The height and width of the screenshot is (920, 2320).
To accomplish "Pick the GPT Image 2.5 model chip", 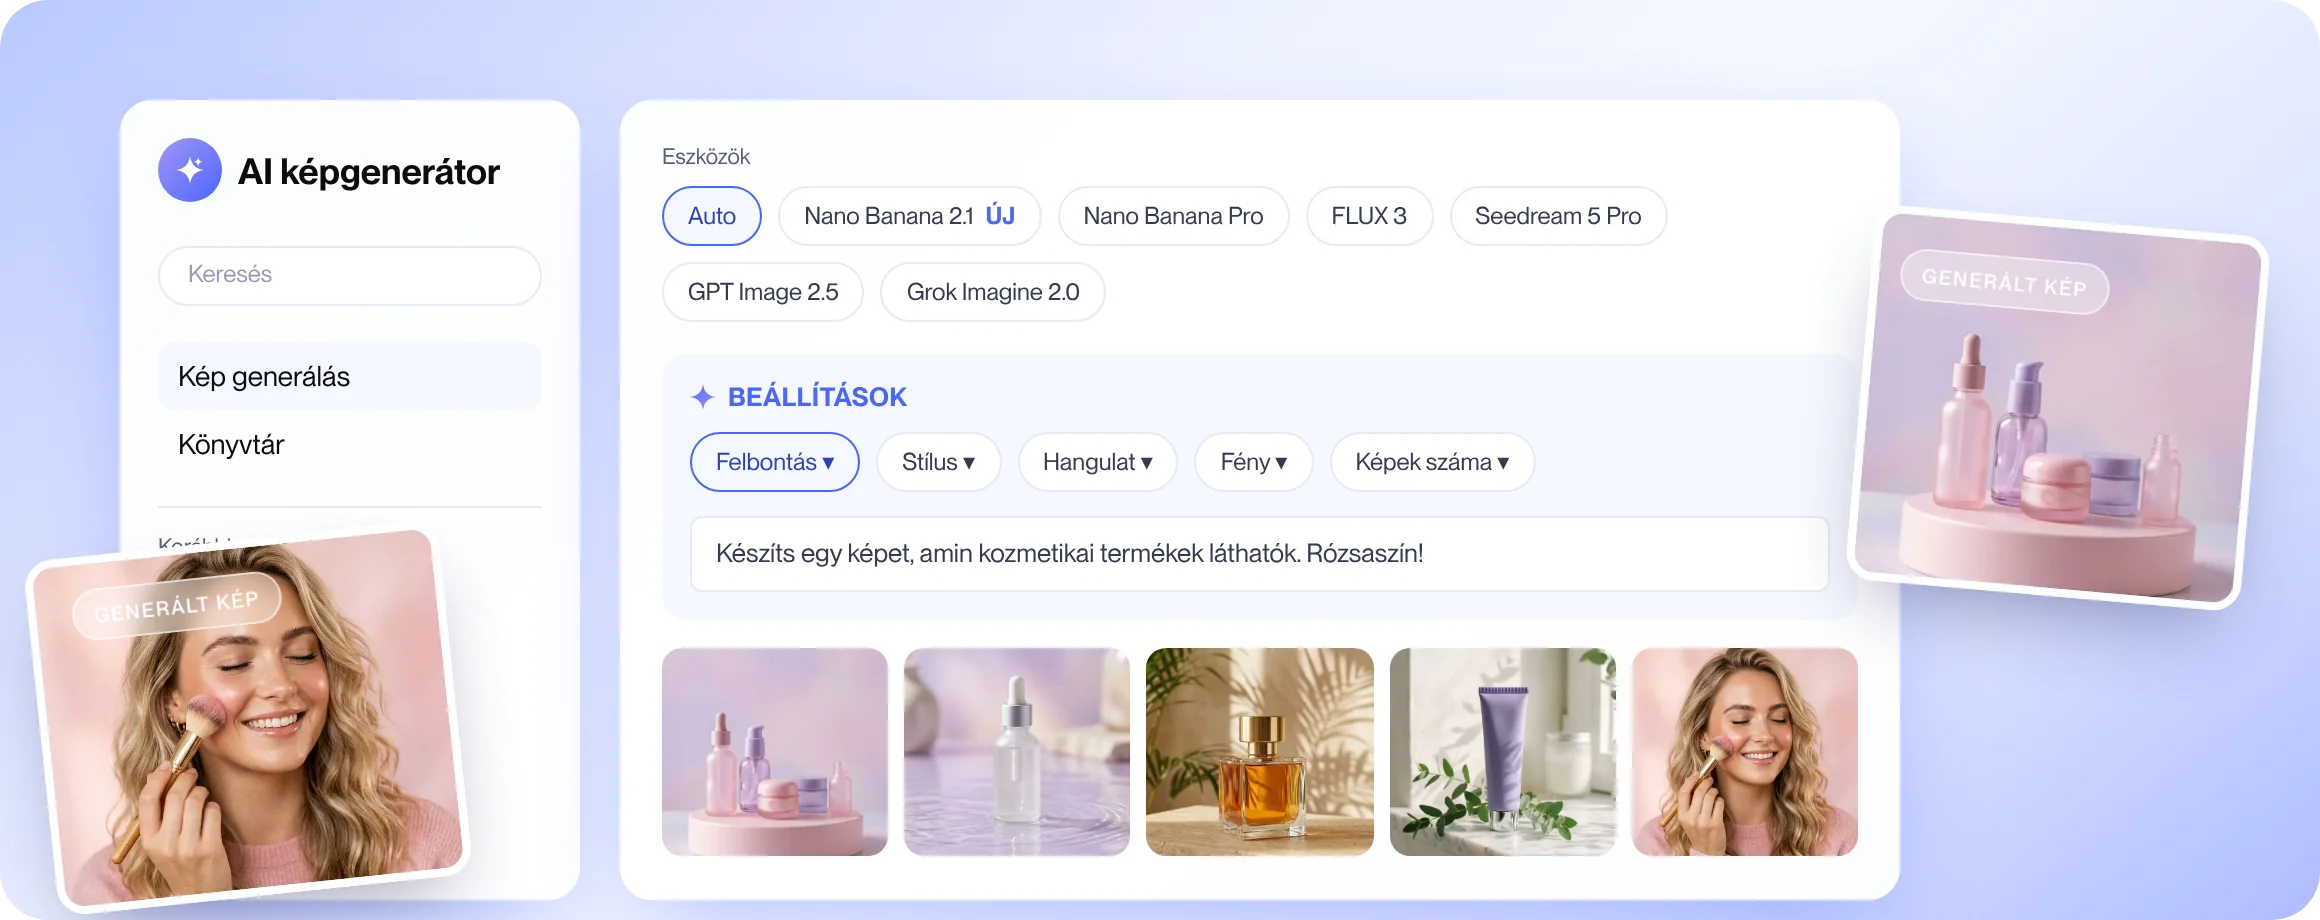I will pos(763,292).
